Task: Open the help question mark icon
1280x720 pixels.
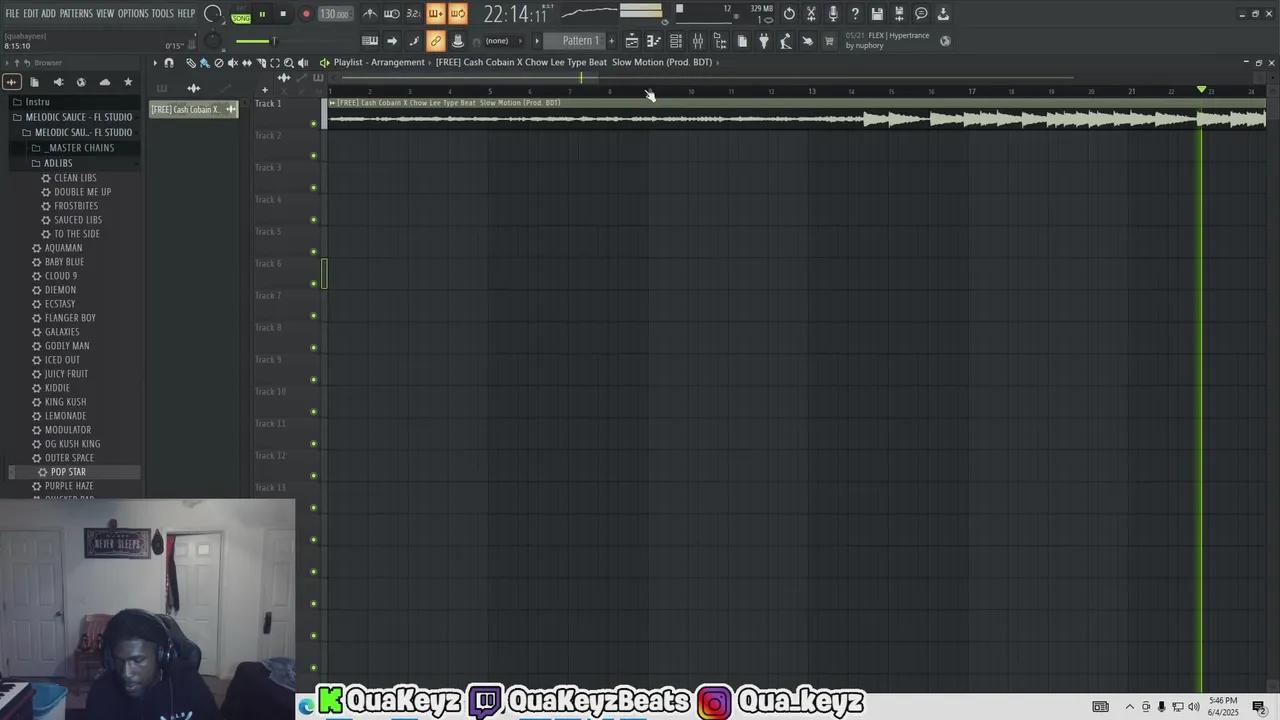Action: point(855,14)
